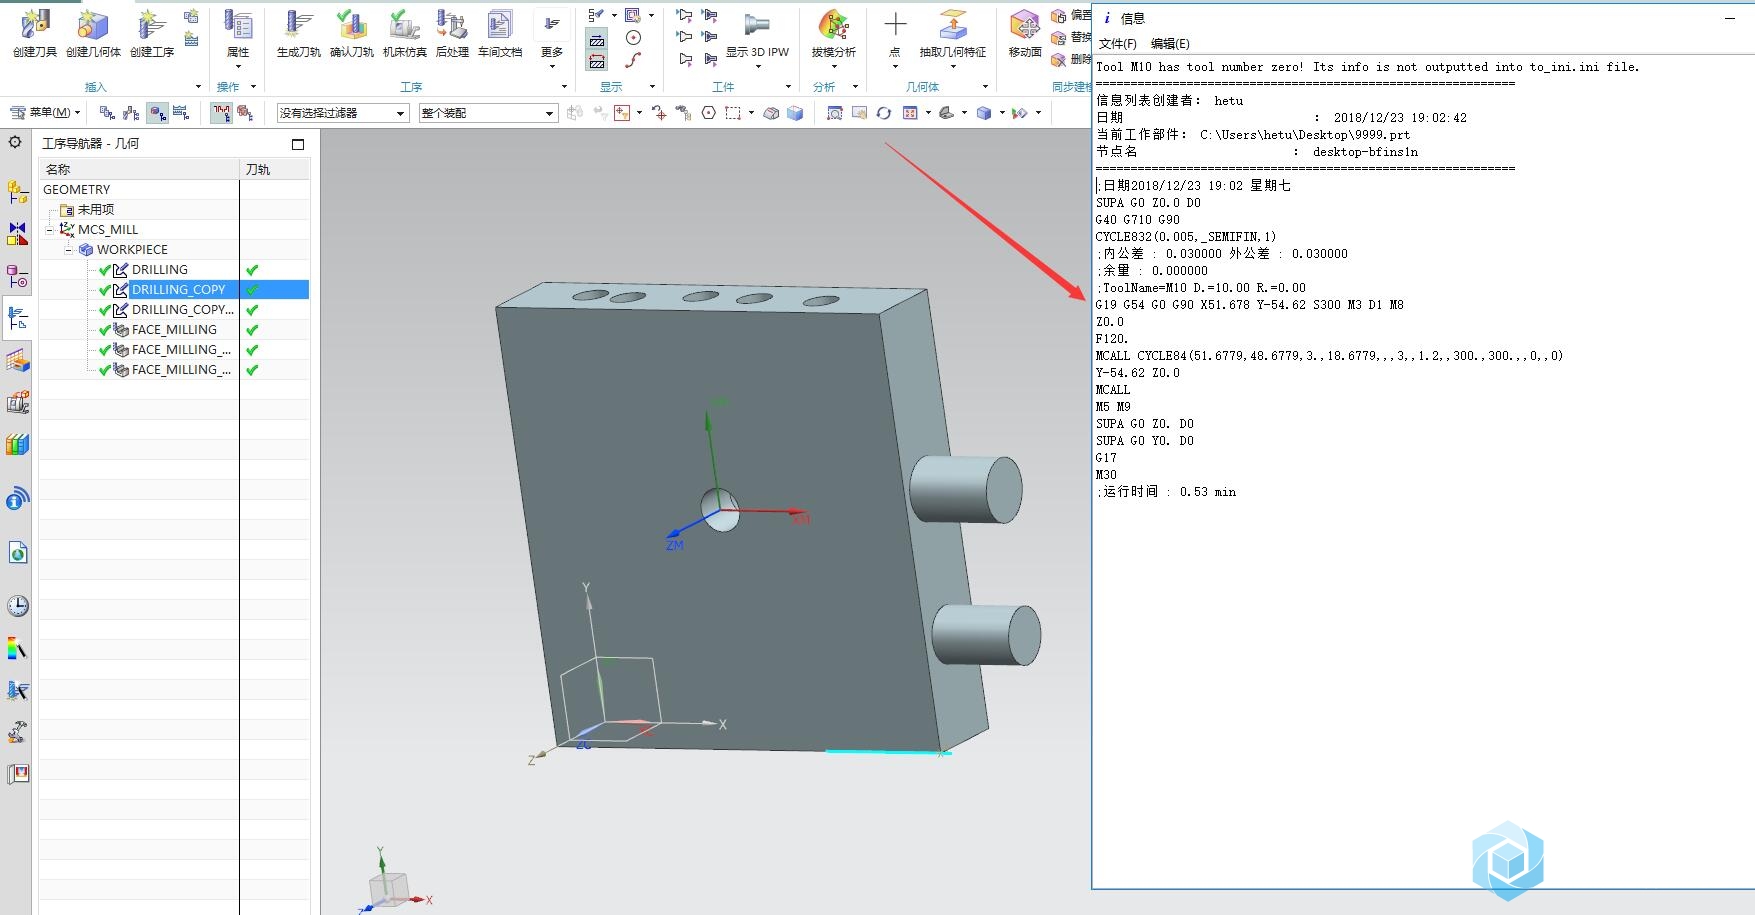Viewport: 1755px width, 915px height.
Task: Collapse the MCS_MILL tree node
Action: pos(49,230)
